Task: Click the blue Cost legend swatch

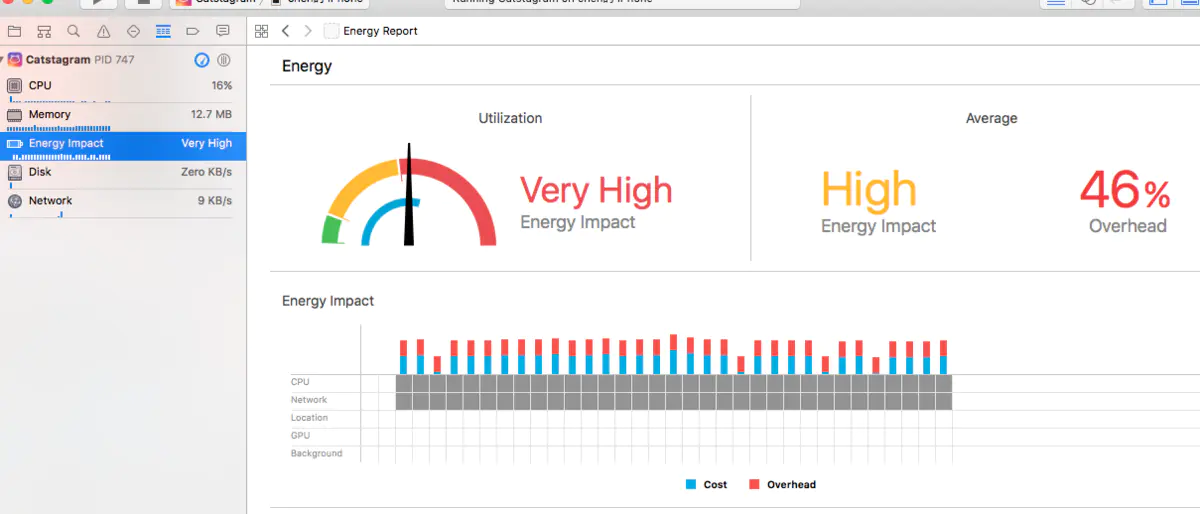Action: click(x=691, y=484)
